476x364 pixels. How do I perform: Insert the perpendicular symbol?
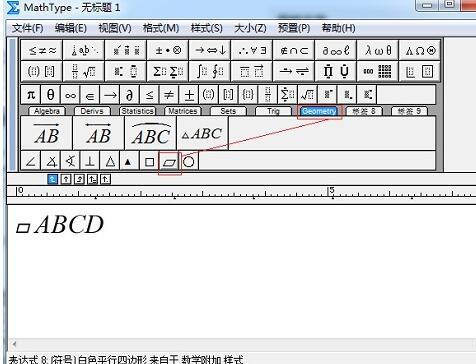coord(90,161)
